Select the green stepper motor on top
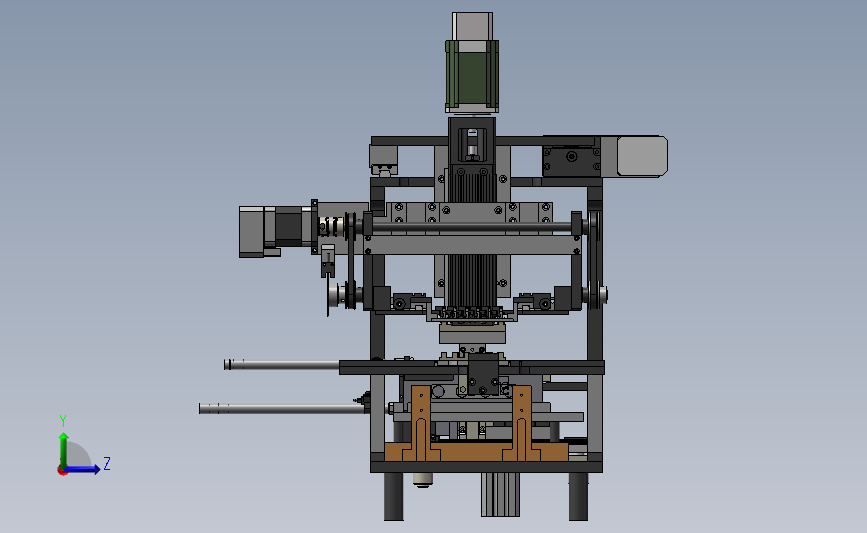 tap(472, 76)
